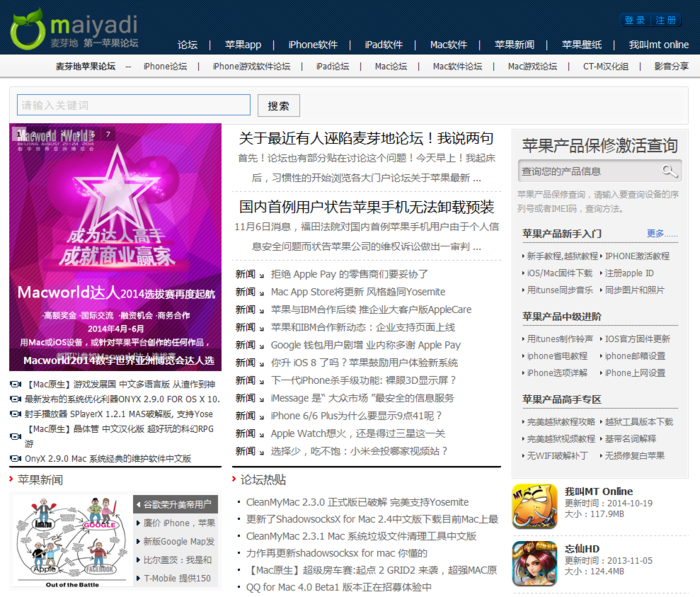Screen dimensions: 700x597
Task: Select slide number 7 on the banner
Action: click(108, 134)
